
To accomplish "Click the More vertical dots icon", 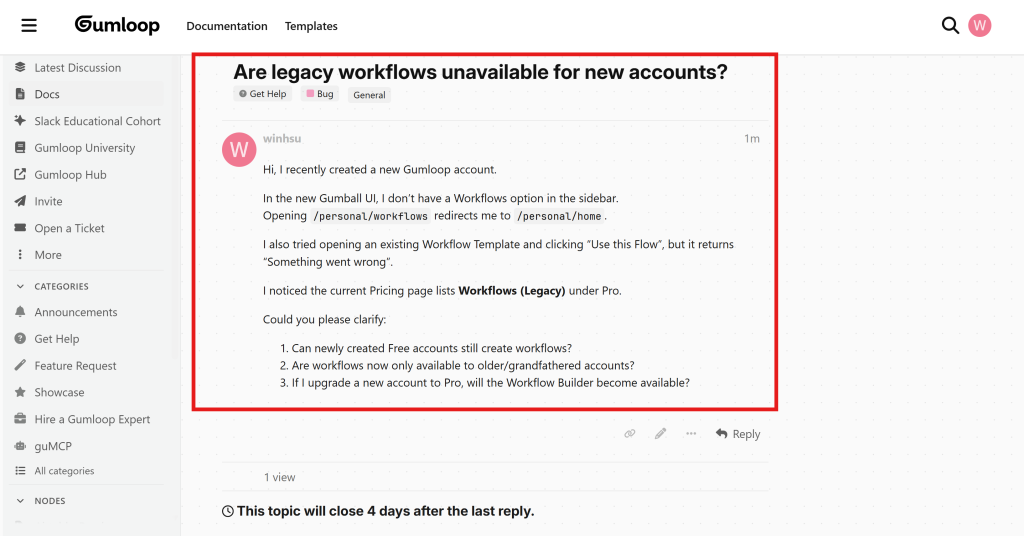I will (20, 255).
